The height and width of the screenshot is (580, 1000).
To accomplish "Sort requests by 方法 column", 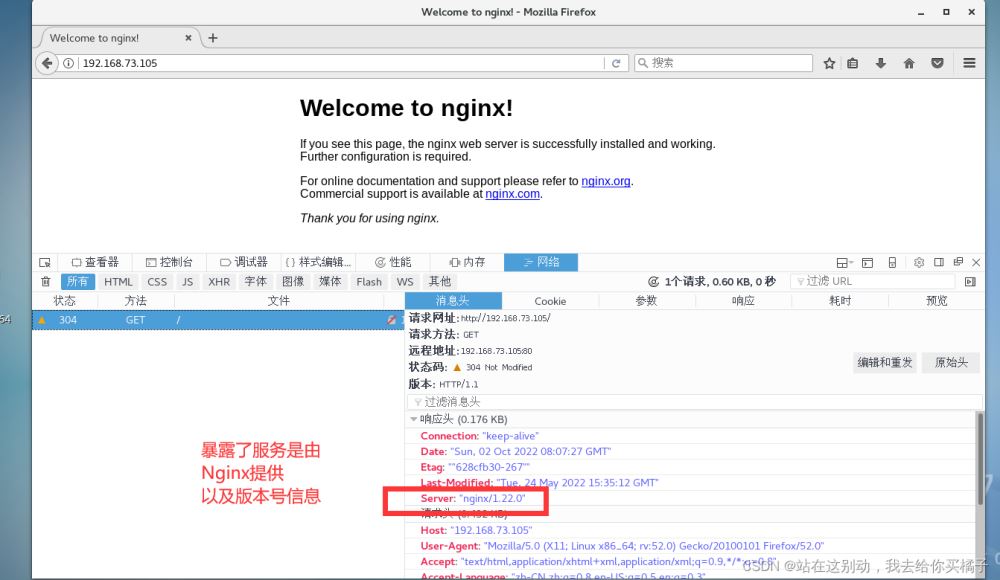I will tap(135, 301).
